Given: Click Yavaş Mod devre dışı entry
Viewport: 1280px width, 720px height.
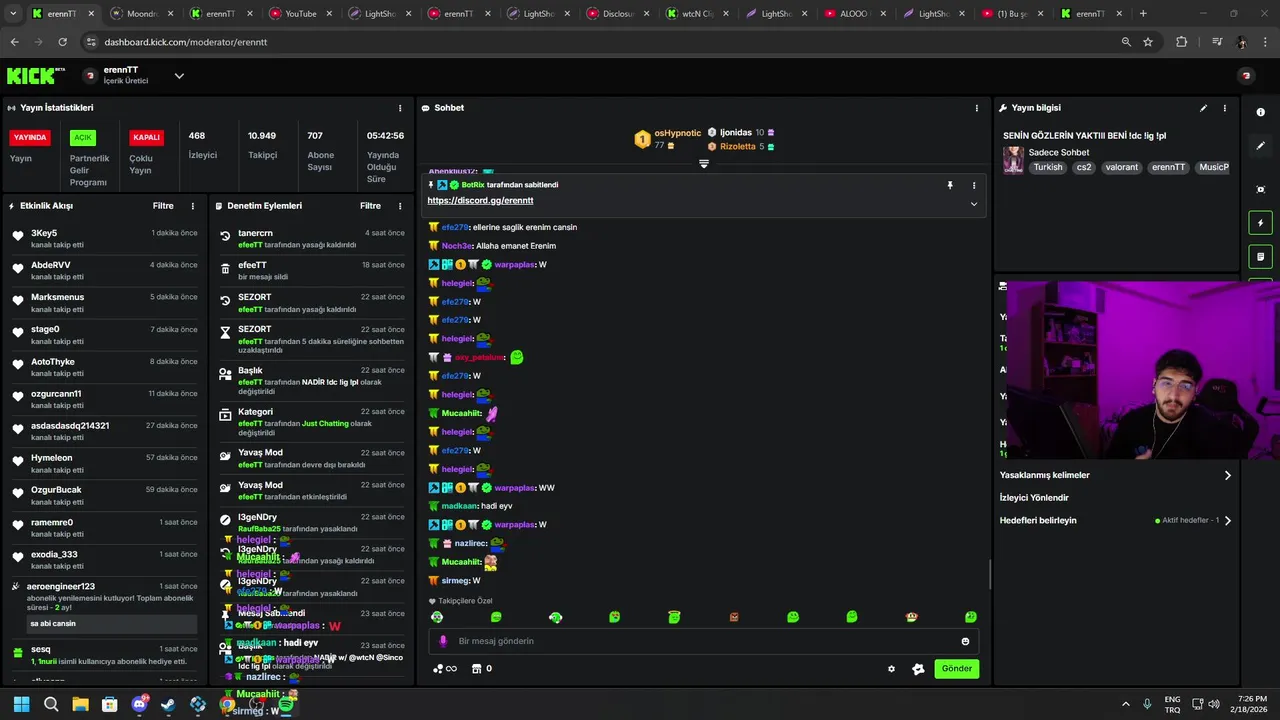Looking at the screenshot, I should point(311,458).
